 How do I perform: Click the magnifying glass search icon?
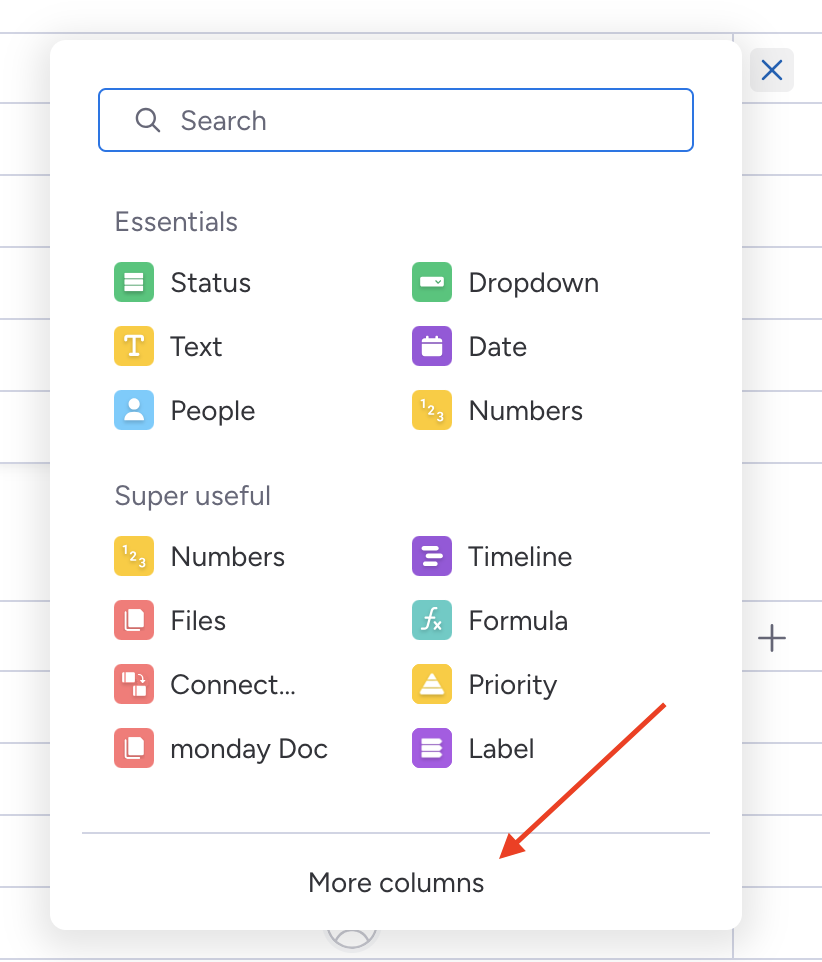coord(148,120)
